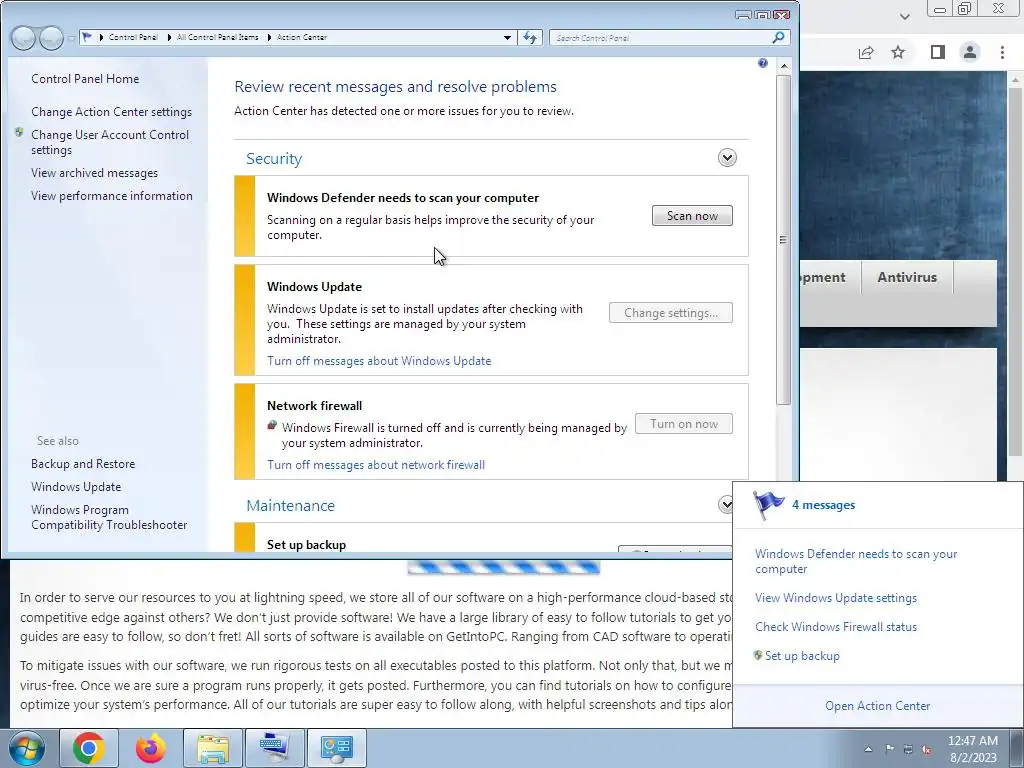1024x768 pixels.
Task: Toggle the Chrome side panel icon
Action: click(938, 52)
